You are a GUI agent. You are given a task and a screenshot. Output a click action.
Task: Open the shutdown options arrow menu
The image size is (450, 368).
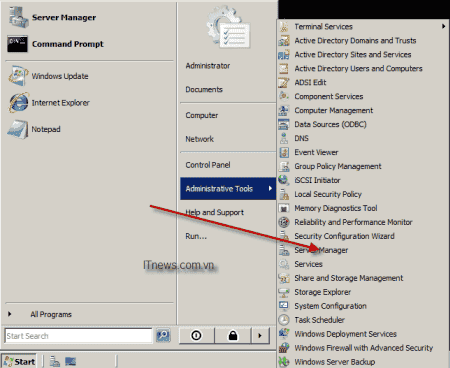260,335
